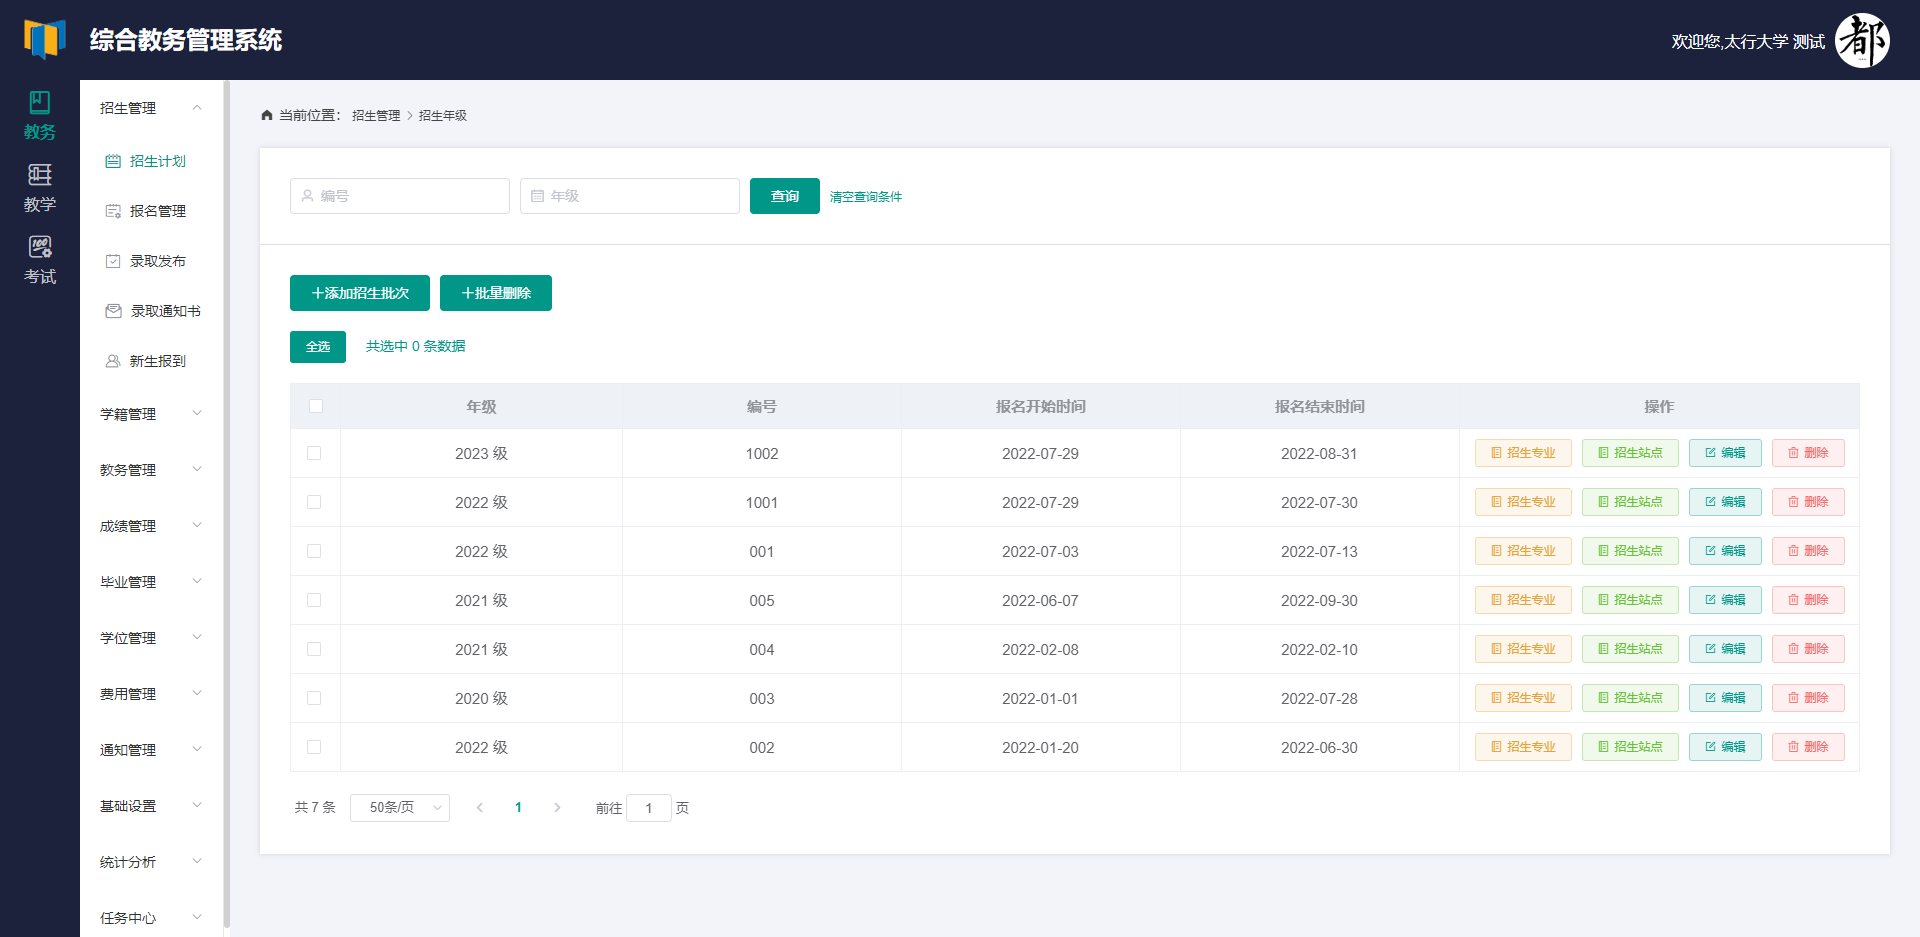1920x937 pixels.
Task: Expand the 学籍管理 menu group
Action: [x=151, y=414]
